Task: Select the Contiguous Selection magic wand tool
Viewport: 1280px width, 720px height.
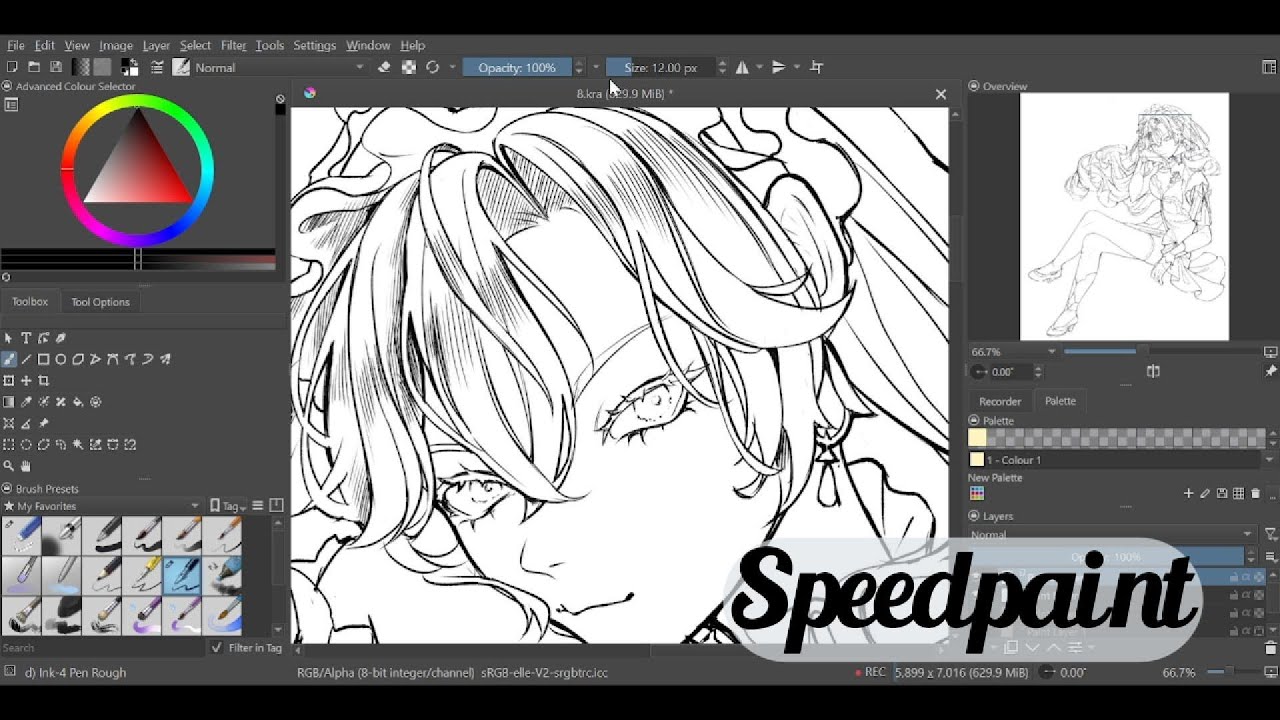Action: point(78,445)
